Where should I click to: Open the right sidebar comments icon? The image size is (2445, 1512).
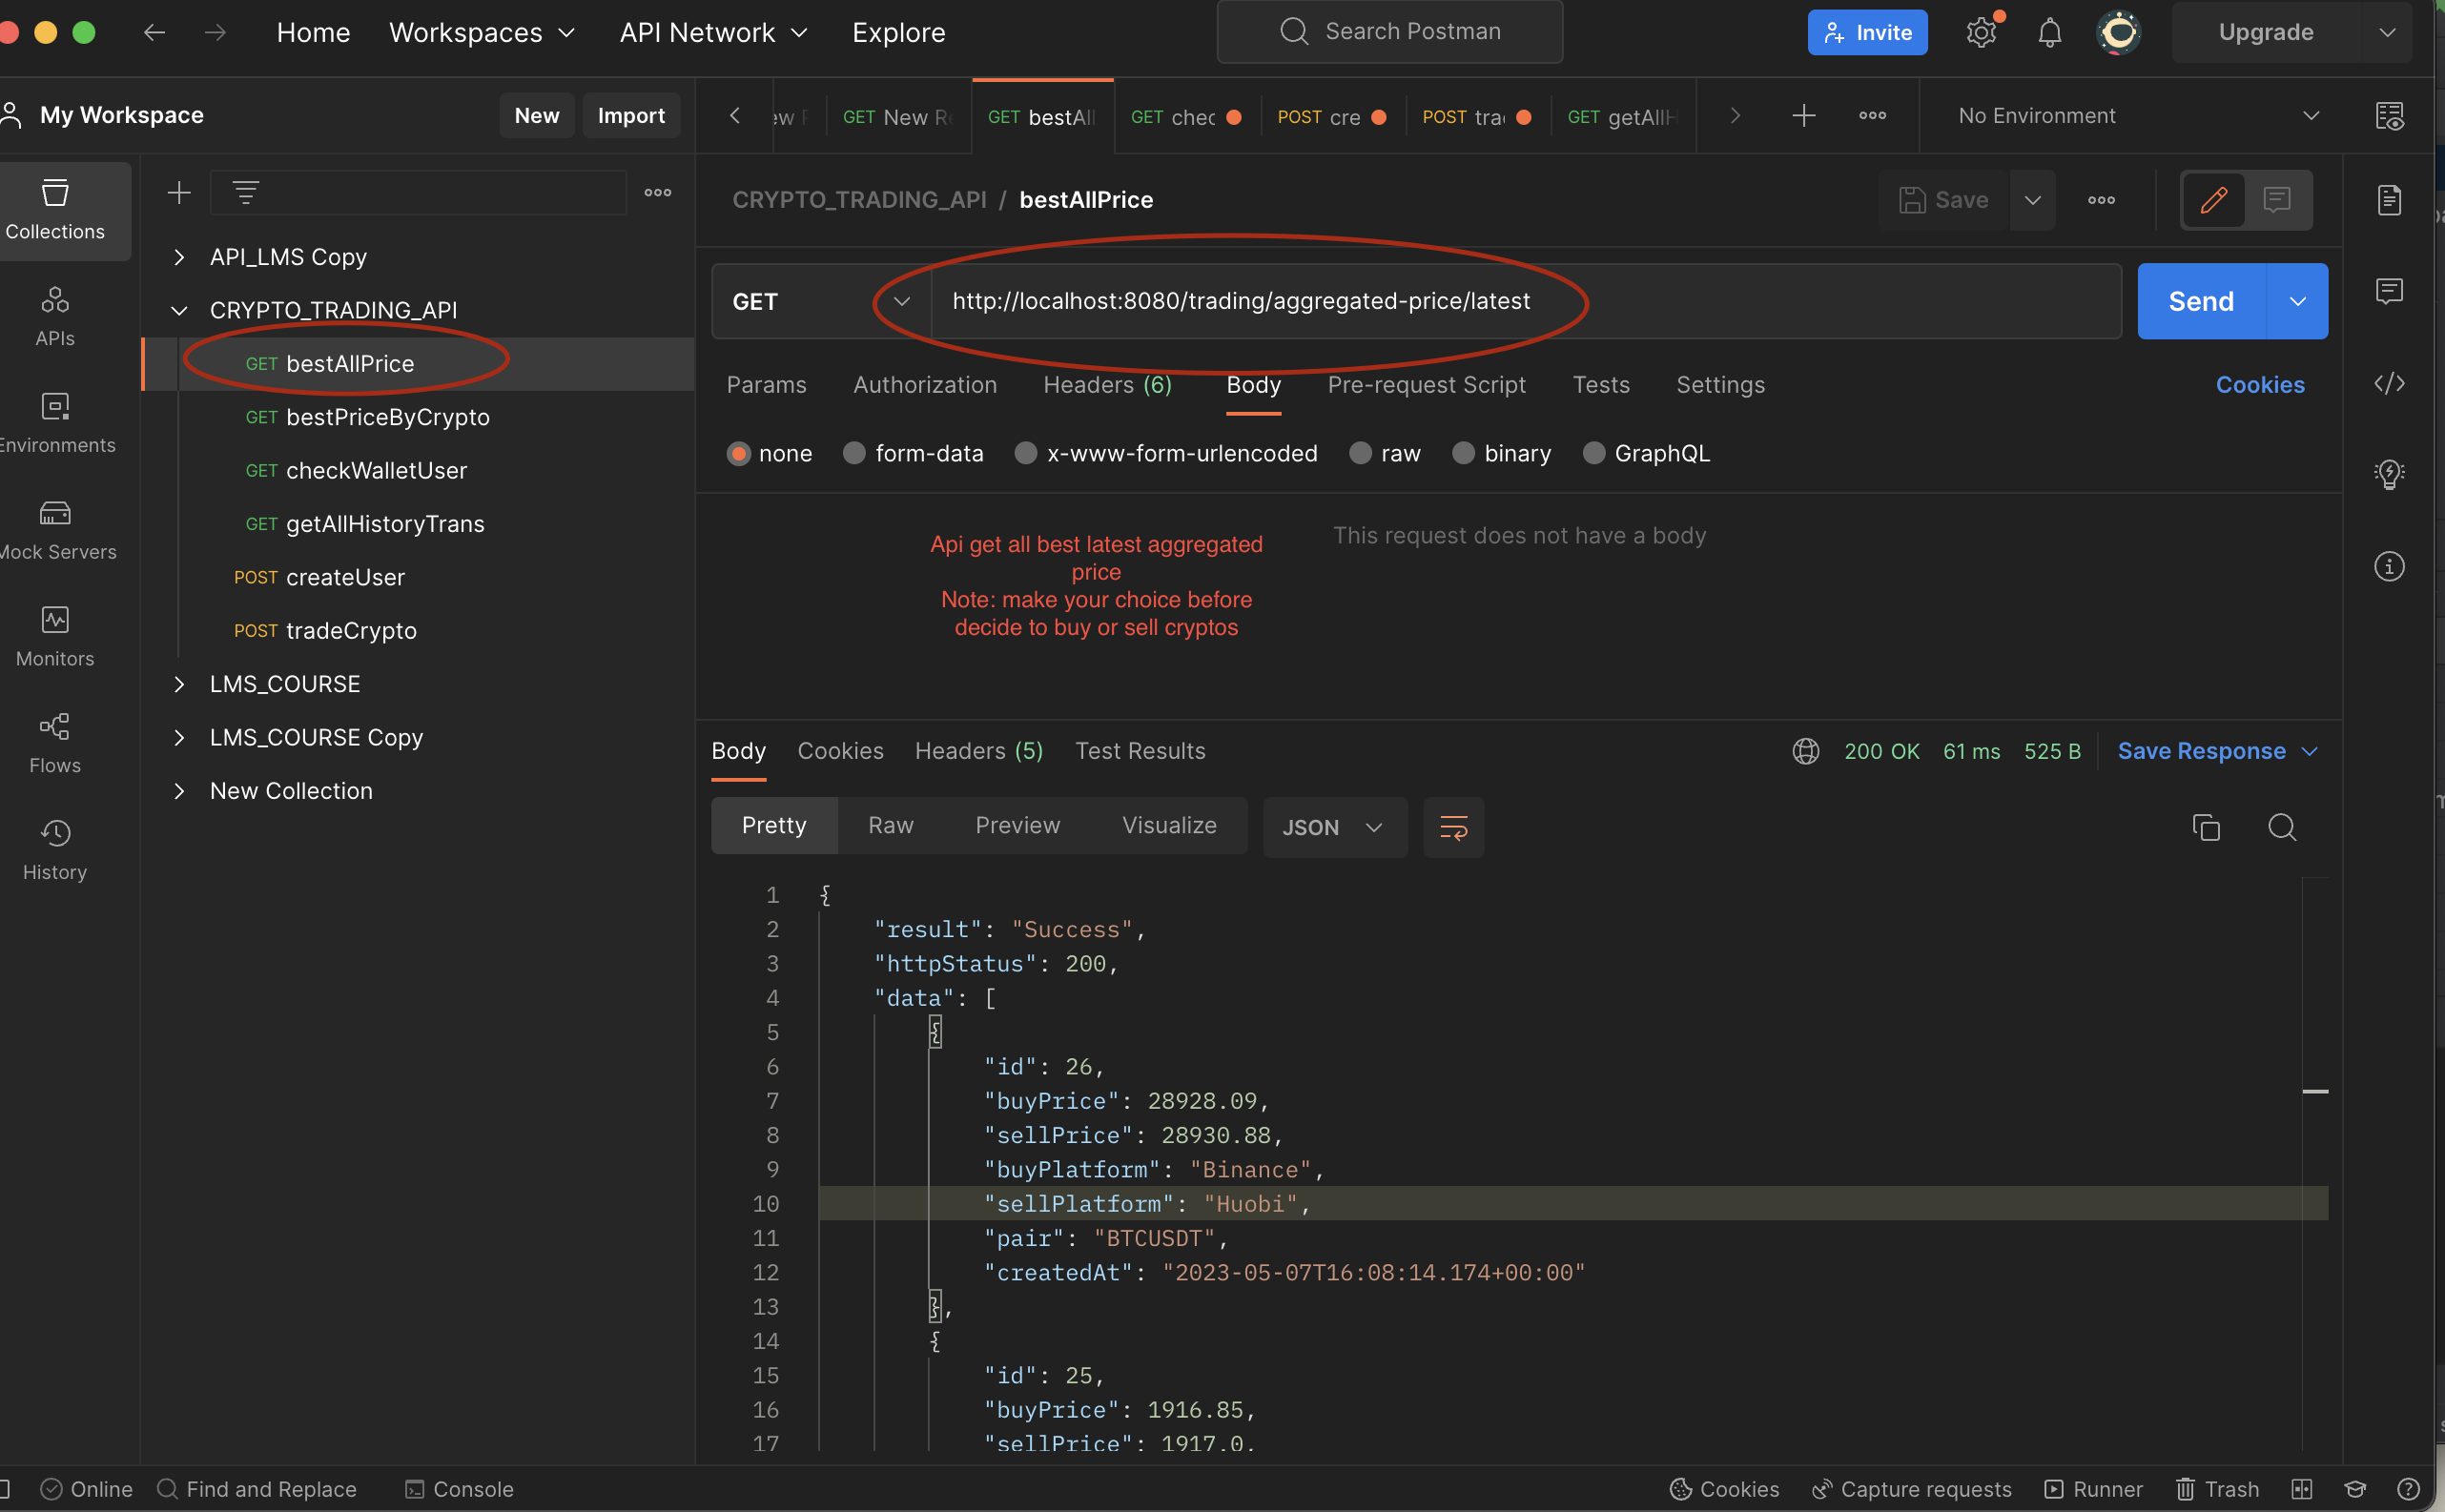2389,291
